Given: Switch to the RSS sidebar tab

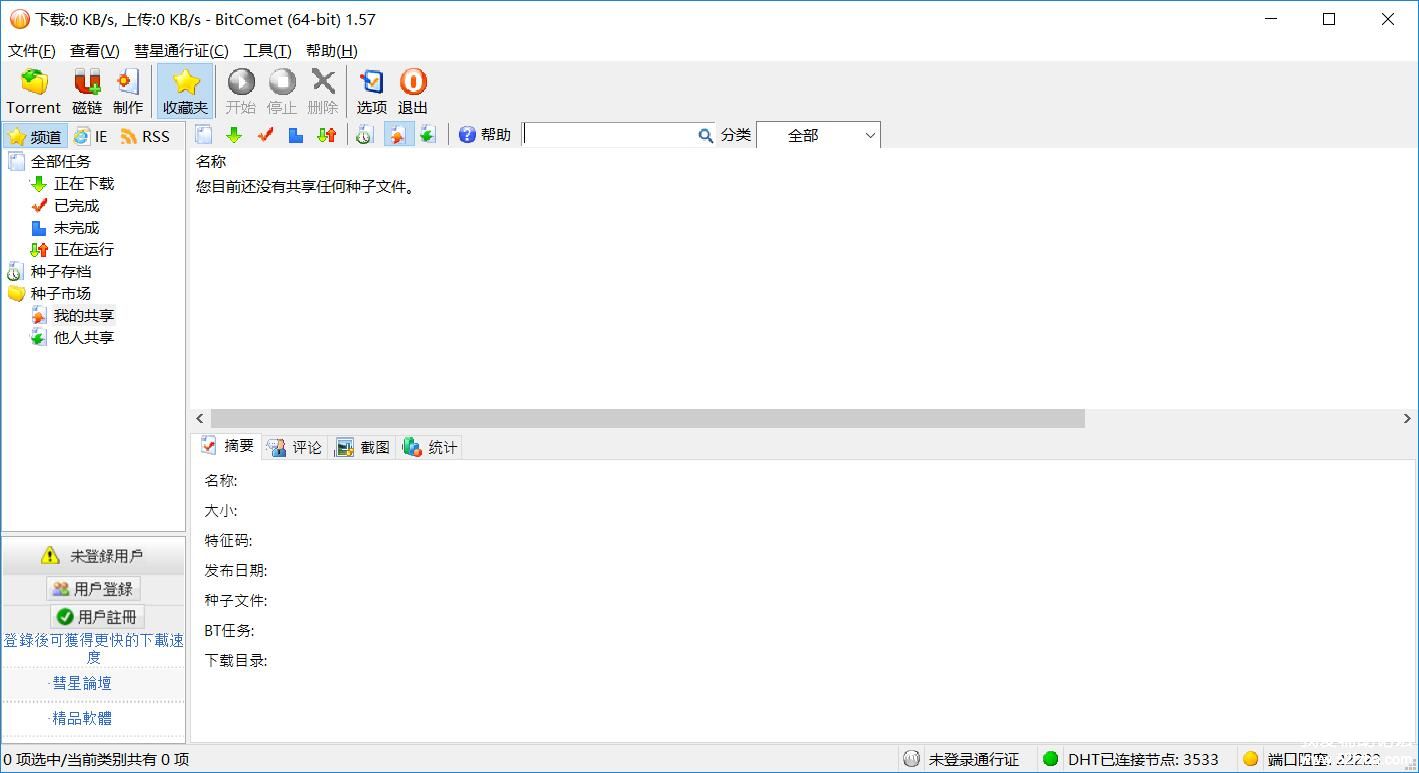Looking at the screenshot, I should pos(145,136).
